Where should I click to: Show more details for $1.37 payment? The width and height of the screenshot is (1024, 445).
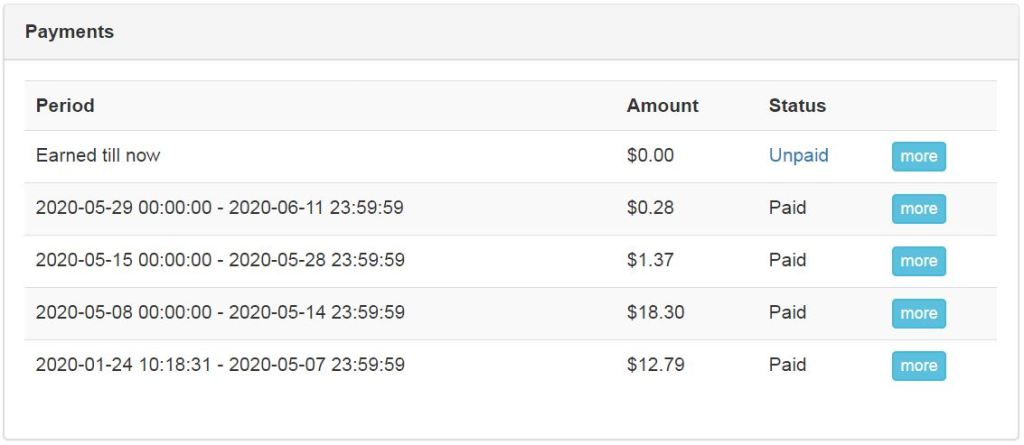click(x=918, y=261)
